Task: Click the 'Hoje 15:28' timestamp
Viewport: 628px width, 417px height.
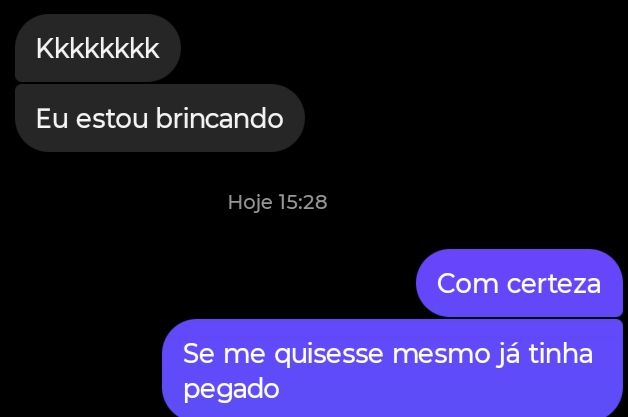Action: pyautogui.click(x=278, y=202)
